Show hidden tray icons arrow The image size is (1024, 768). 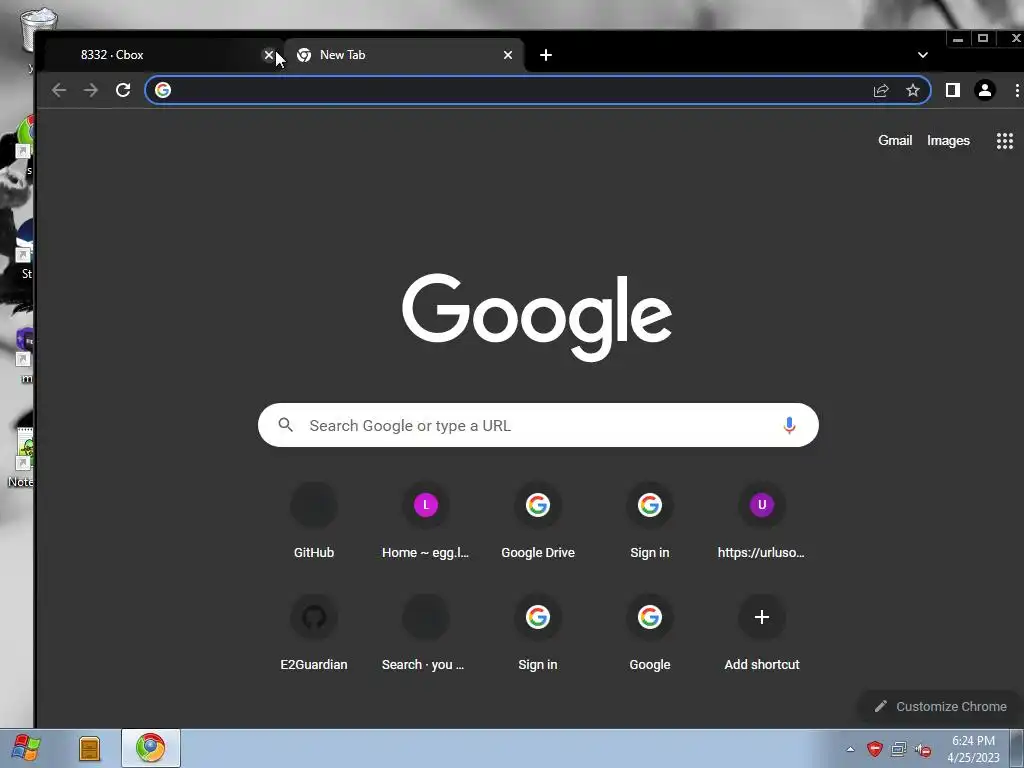tap(850, 749)
